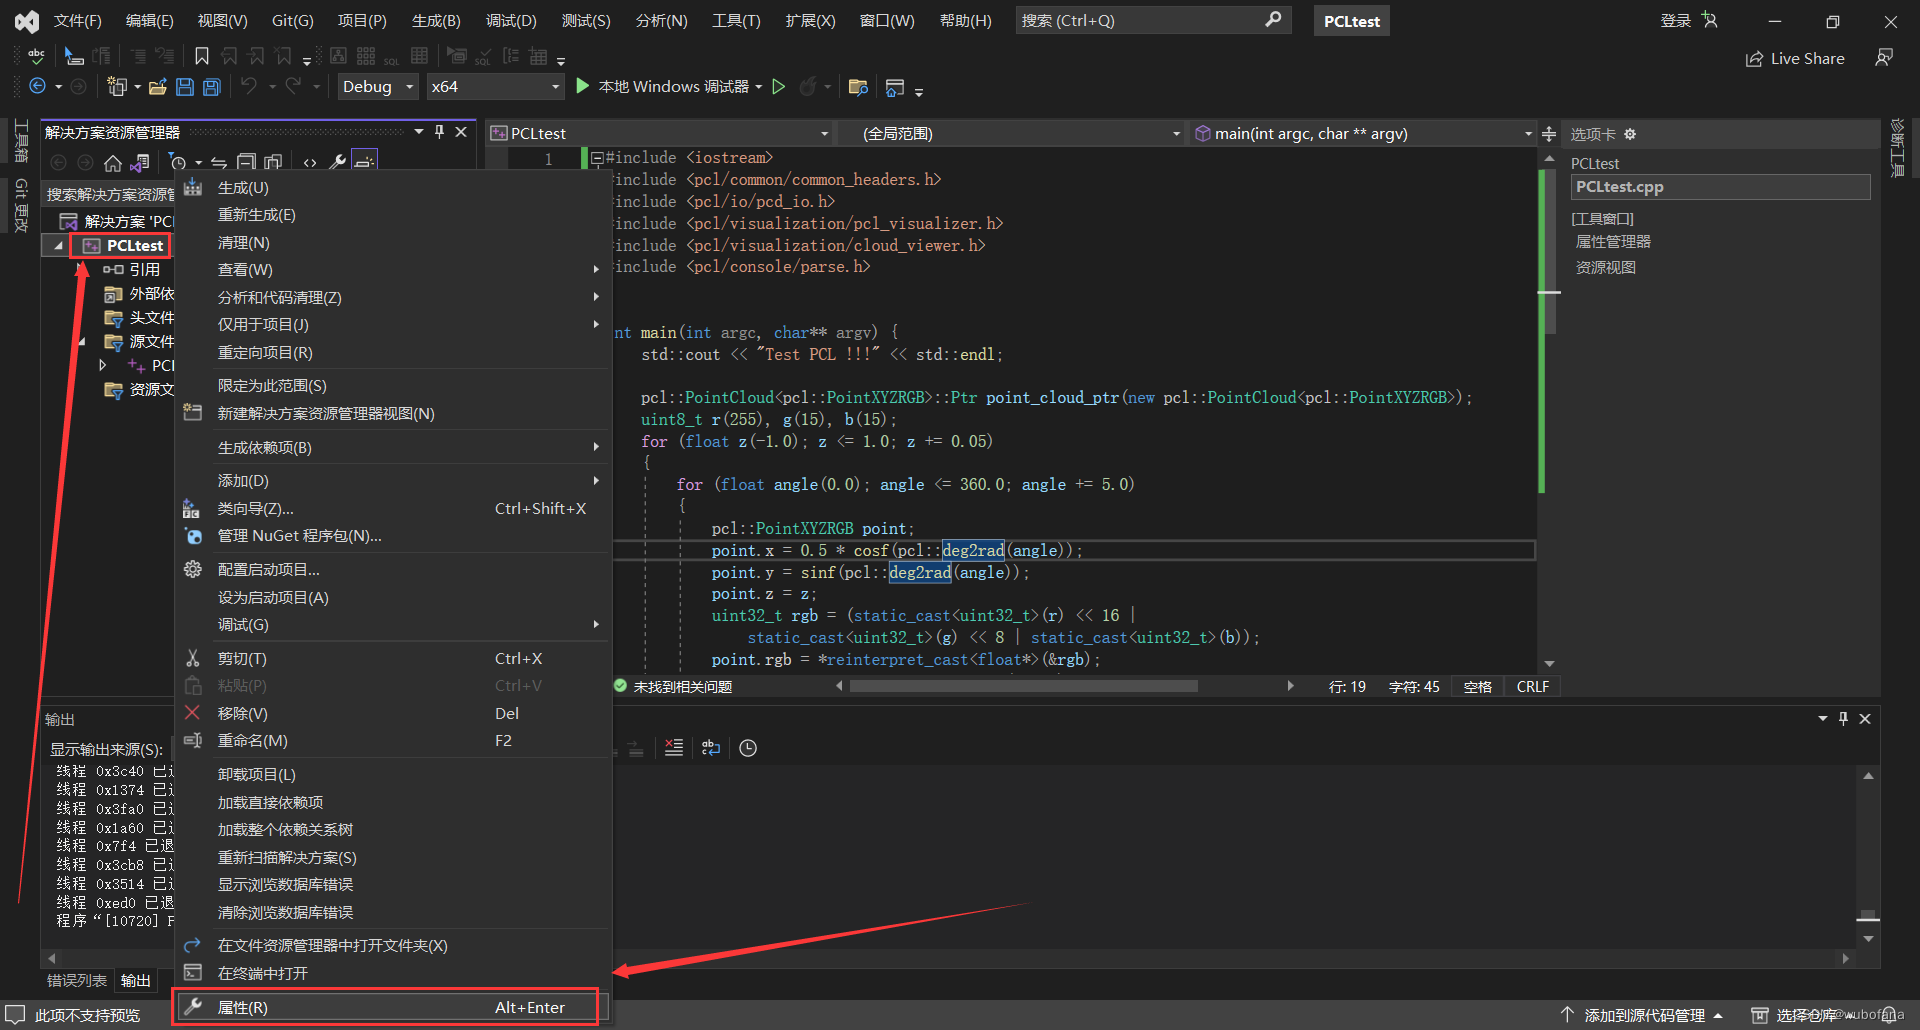Toggle Show All Files in Solution Explorer

coord(273,162)
